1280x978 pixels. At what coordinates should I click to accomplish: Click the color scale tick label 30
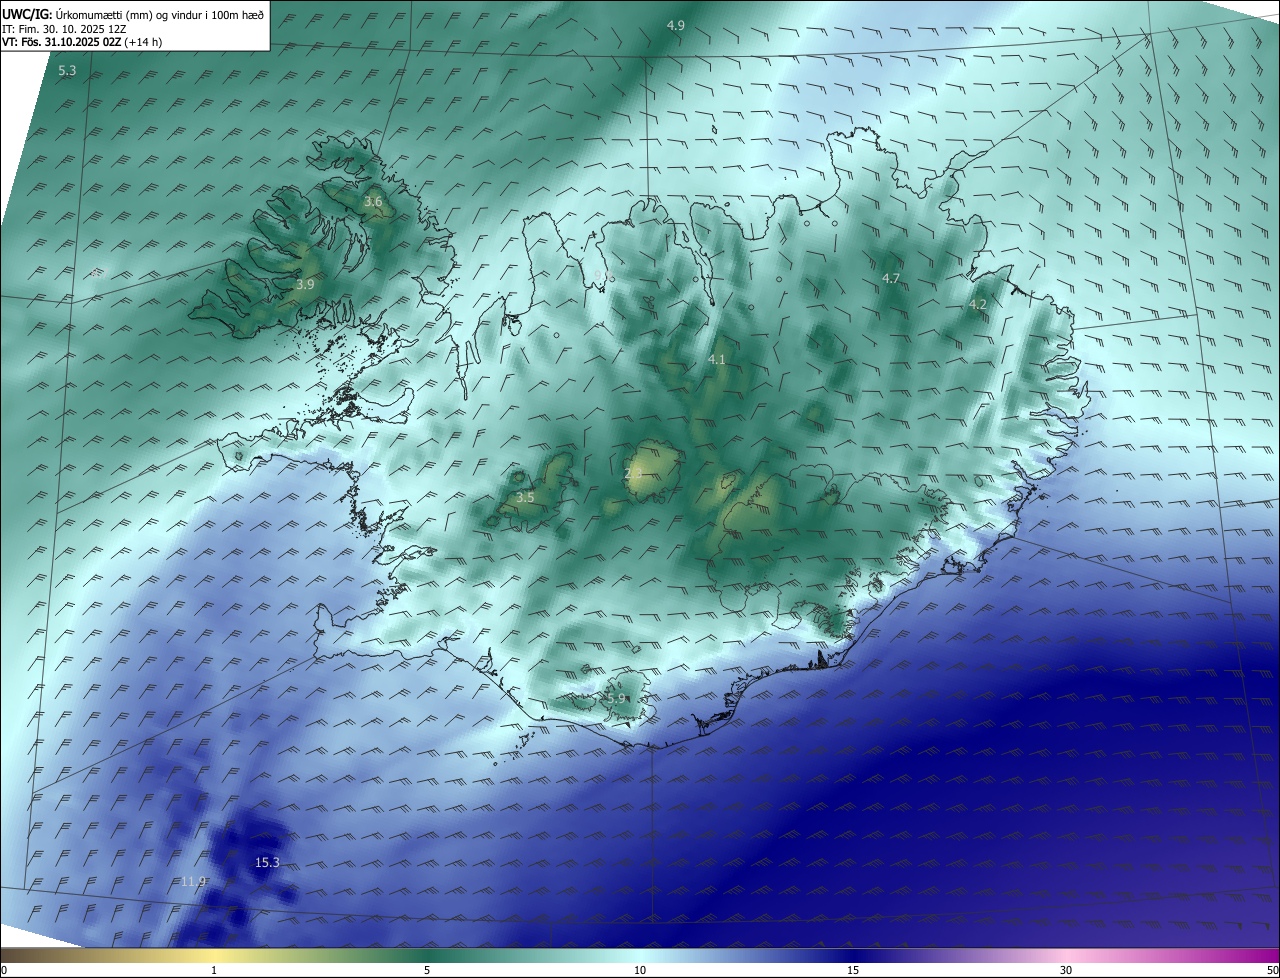coord(1066,971)
